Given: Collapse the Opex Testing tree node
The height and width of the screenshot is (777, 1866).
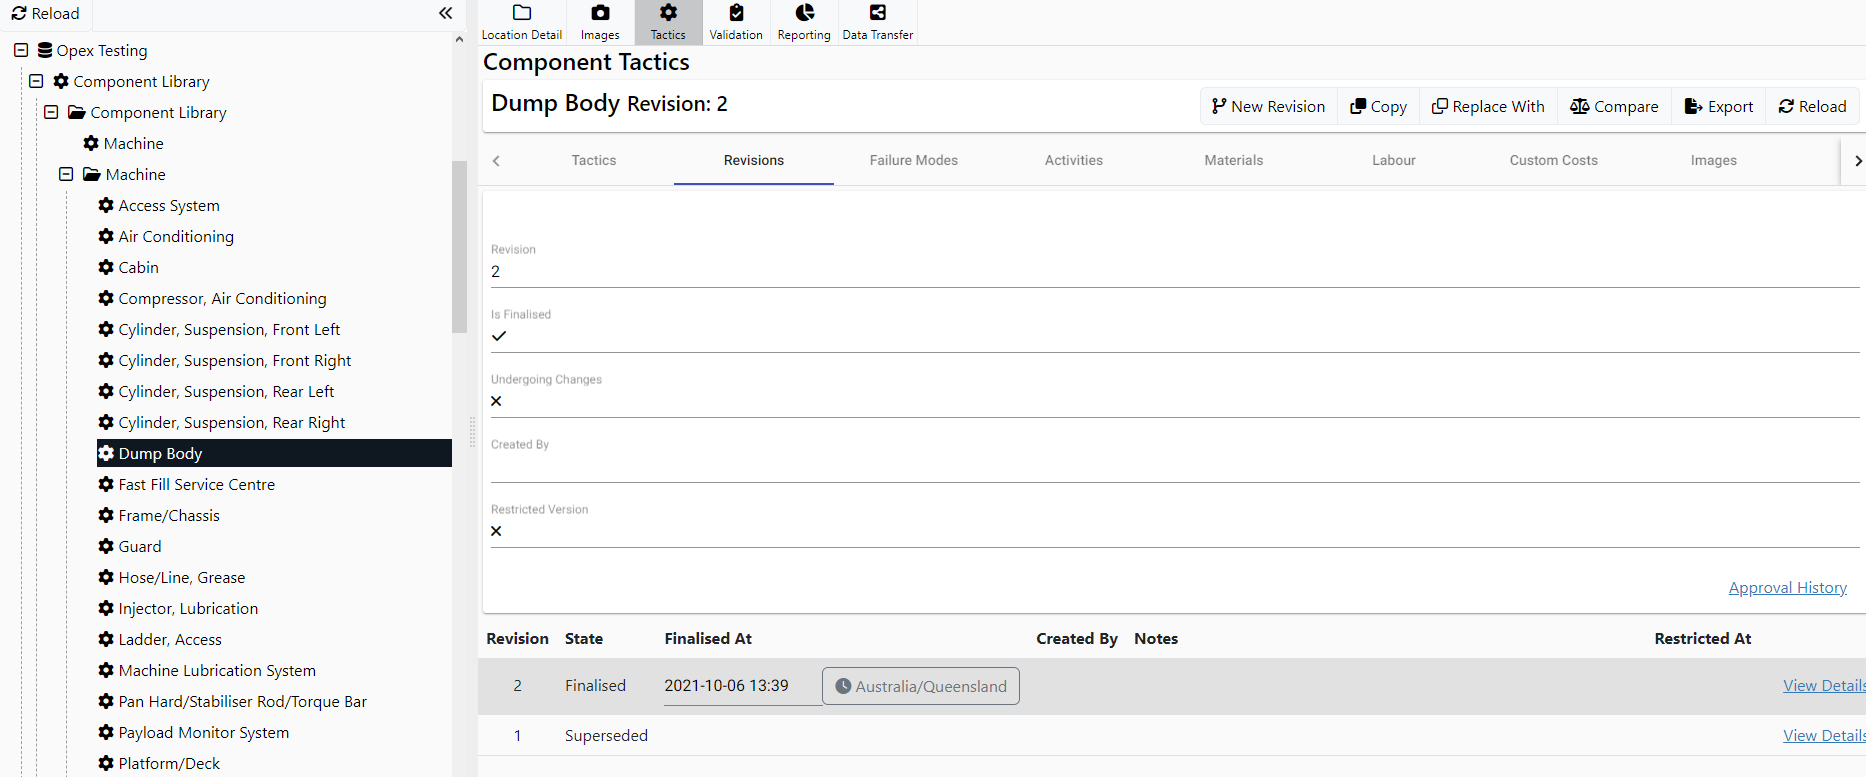Looking at the screenshot, I should (x=21, y=50).
